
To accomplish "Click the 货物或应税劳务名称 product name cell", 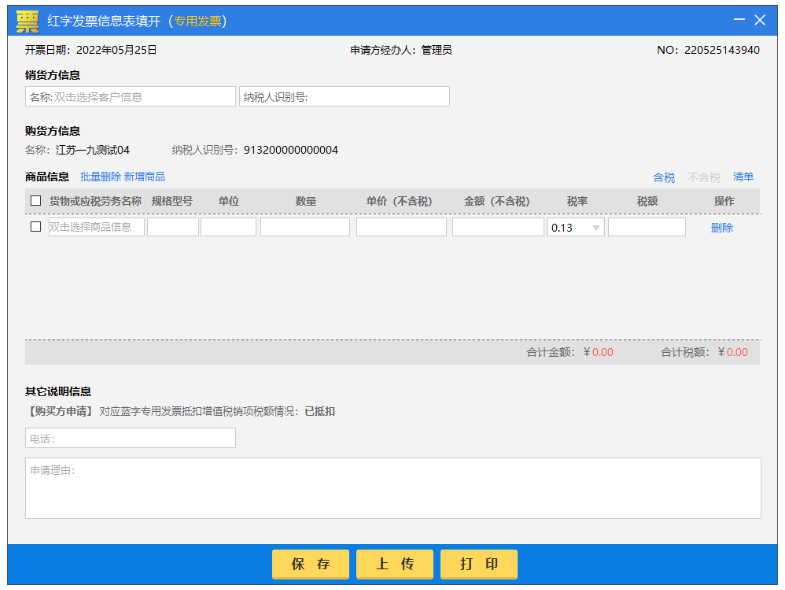I will tap(96, 227).
